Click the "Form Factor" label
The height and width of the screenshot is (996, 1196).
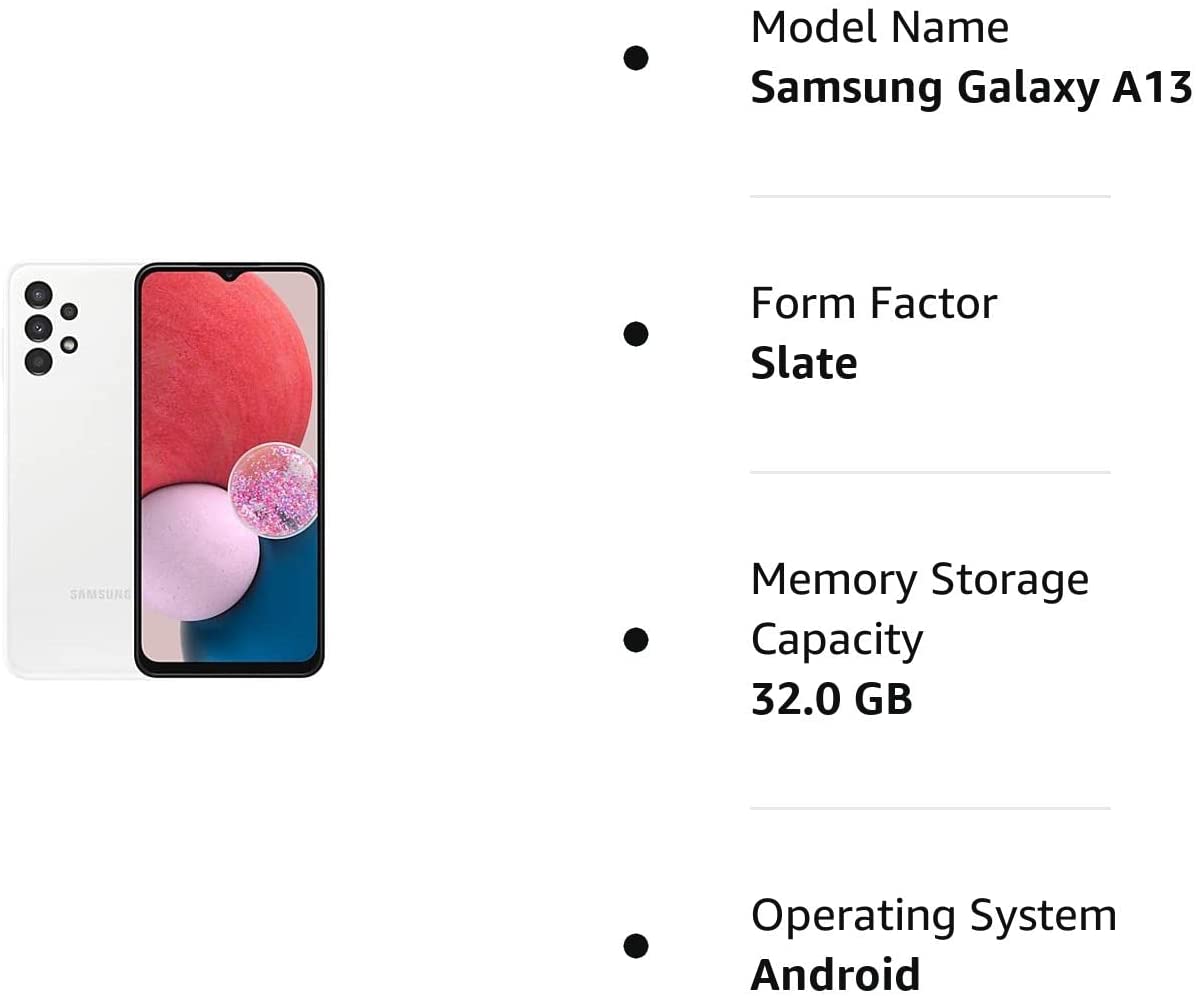pos(873,303)
